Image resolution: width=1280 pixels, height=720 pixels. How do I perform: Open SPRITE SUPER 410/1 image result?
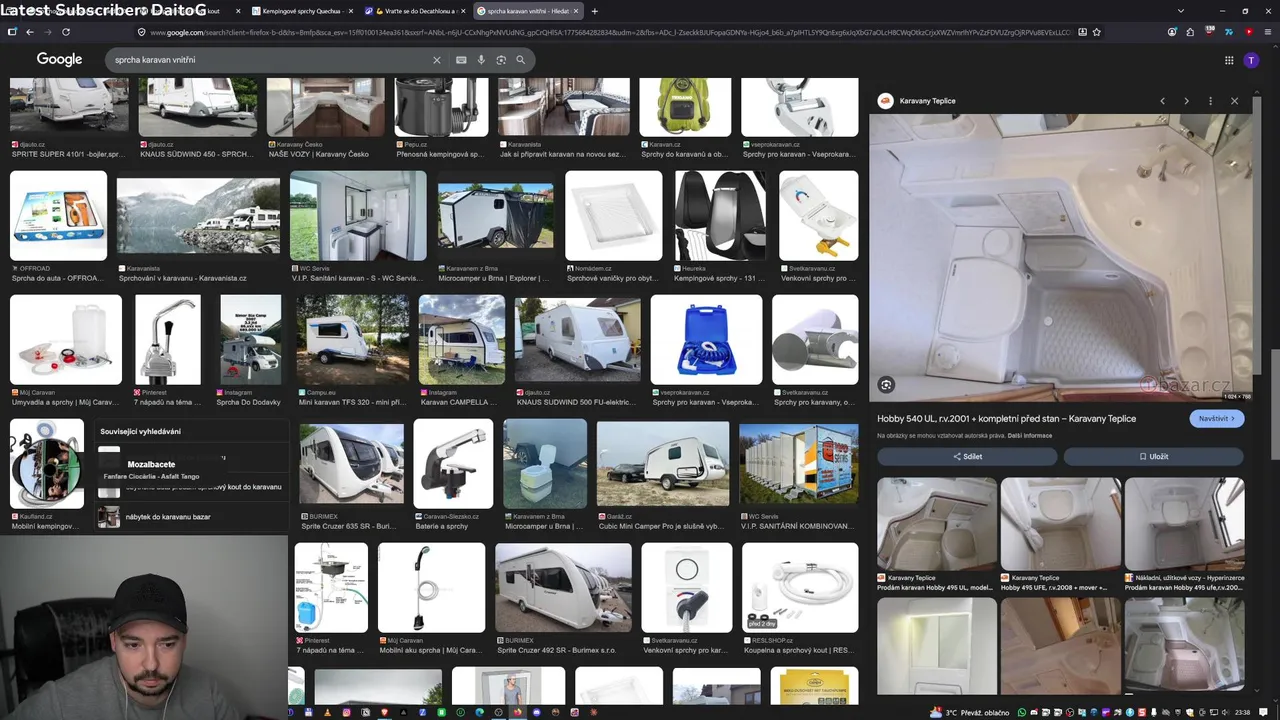coord(69,118)
